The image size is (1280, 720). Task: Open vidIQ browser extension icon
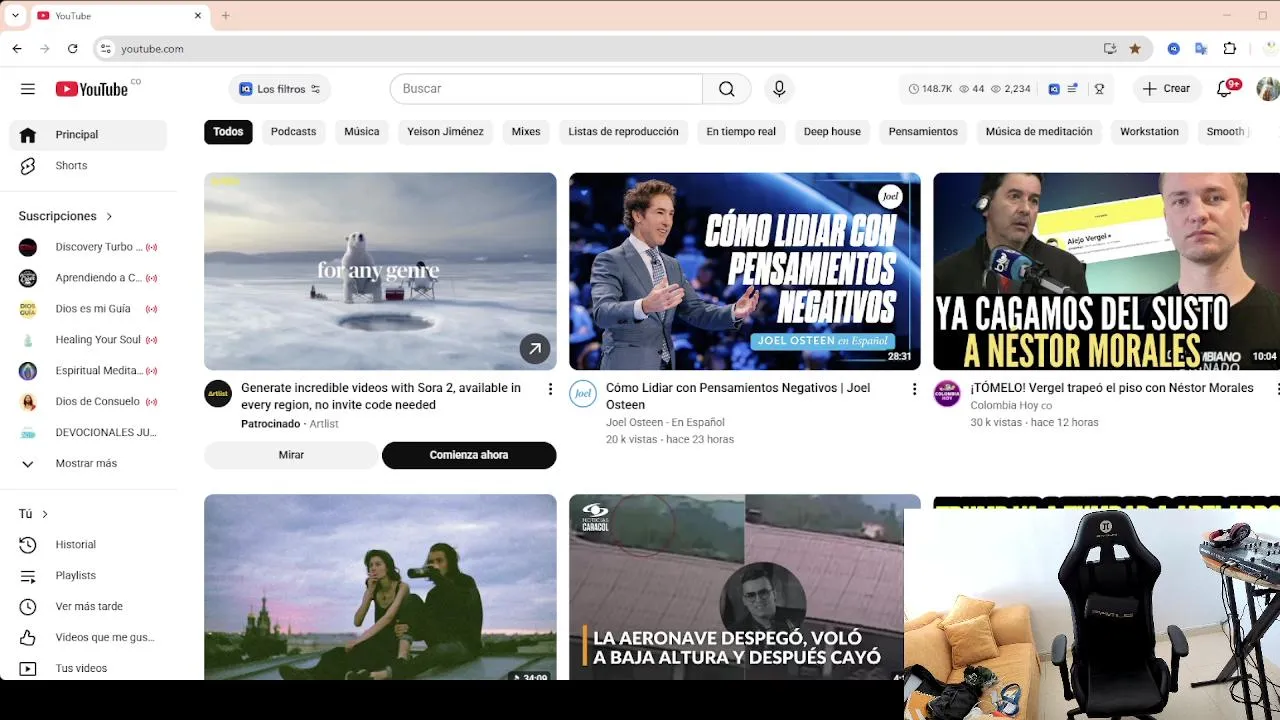coord(1174,48)
